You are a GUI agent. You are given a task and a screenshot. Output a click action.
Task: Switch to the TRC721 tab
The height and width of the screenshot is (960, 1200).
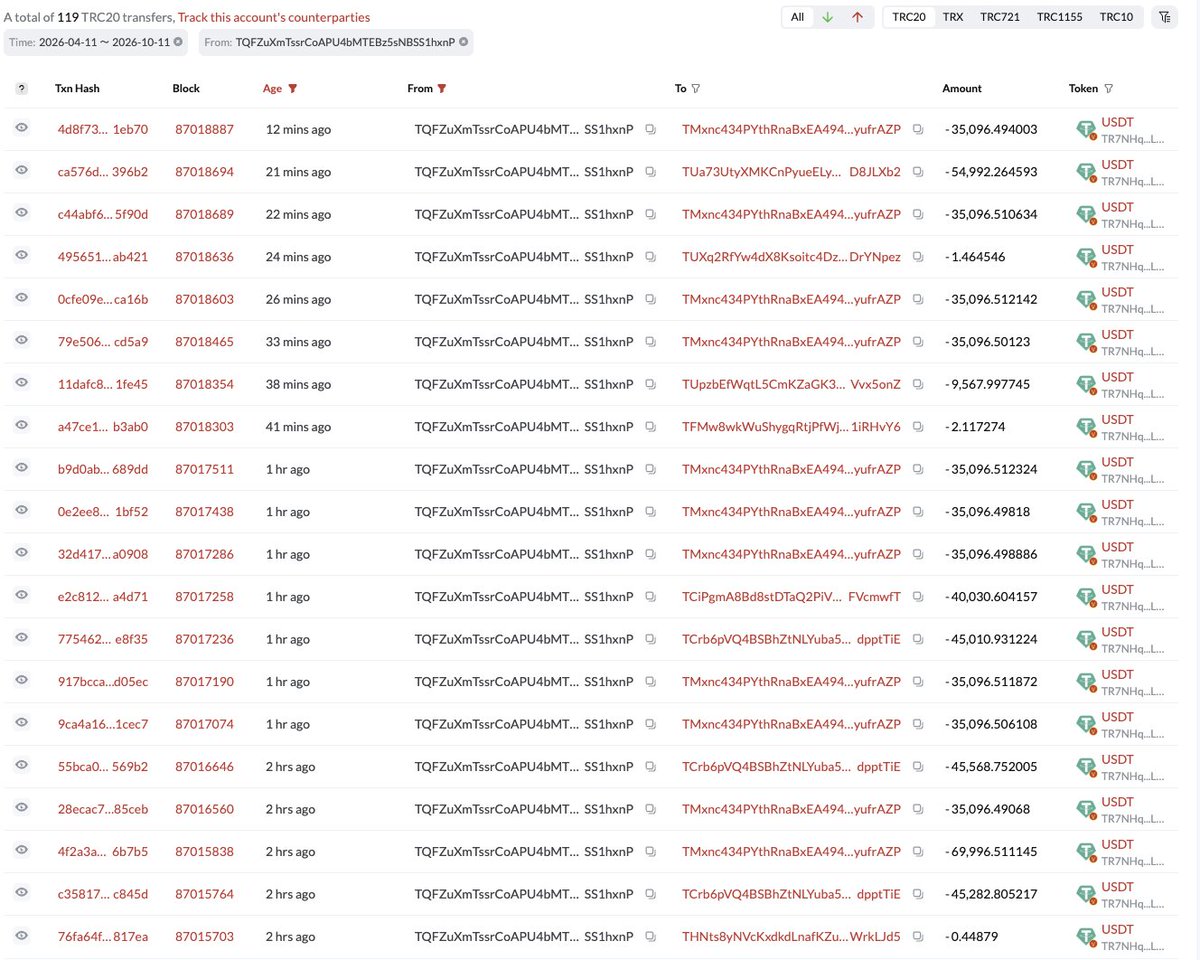(x=1001, y=17)
